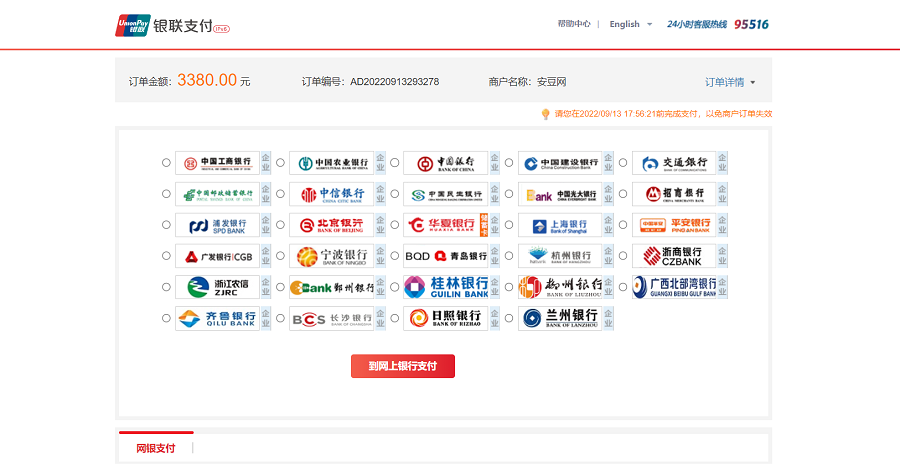Click the Agricultural Bank of China logo
The width and height of the screenshot is (900, 471).
click(x=332, y=163)
